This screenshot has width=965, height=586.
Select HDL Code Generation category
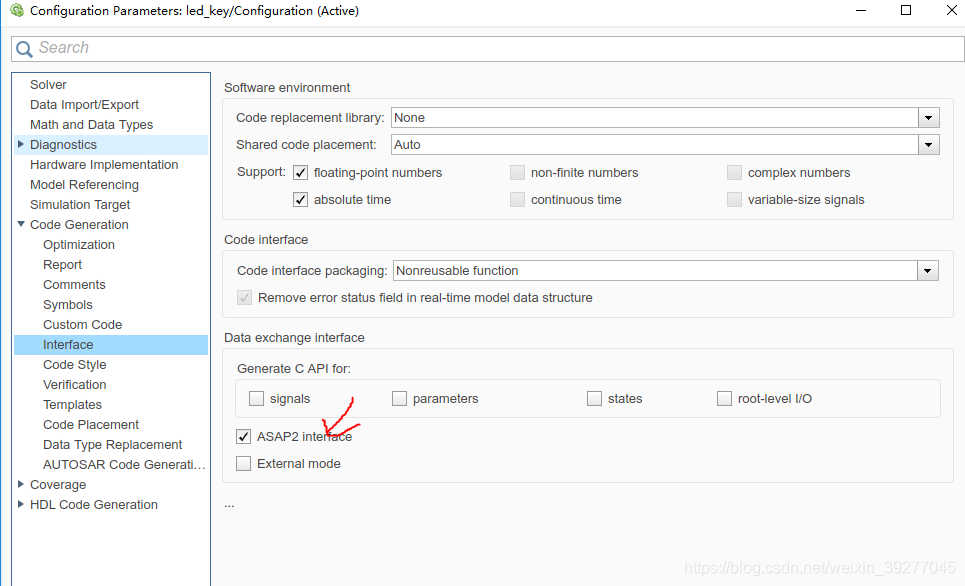(94, 505)
